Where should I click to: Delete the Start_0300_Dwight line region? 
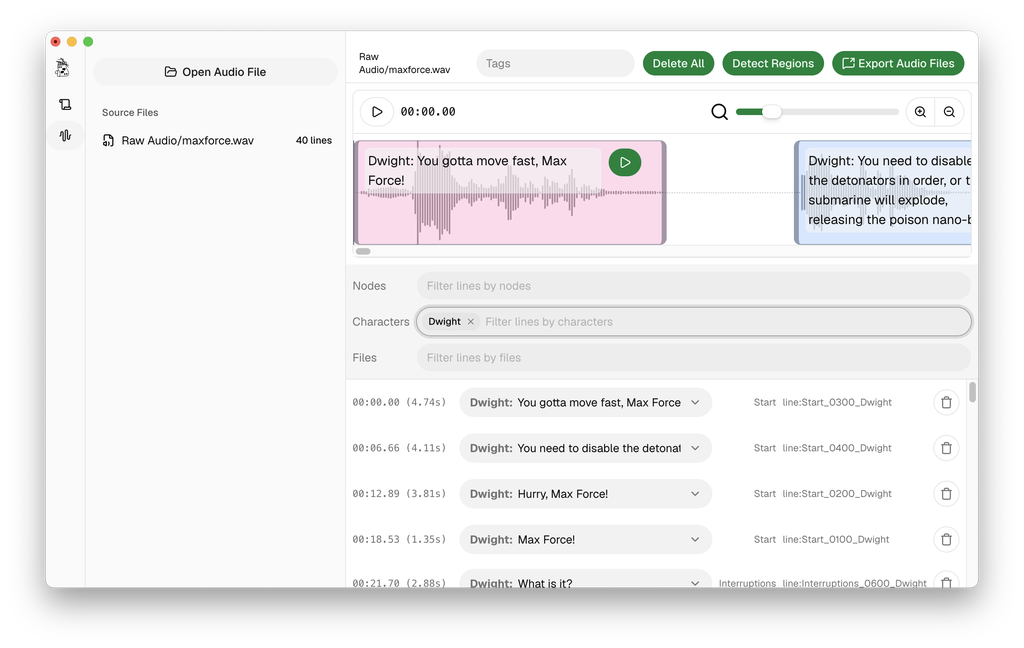pos(946,402)
